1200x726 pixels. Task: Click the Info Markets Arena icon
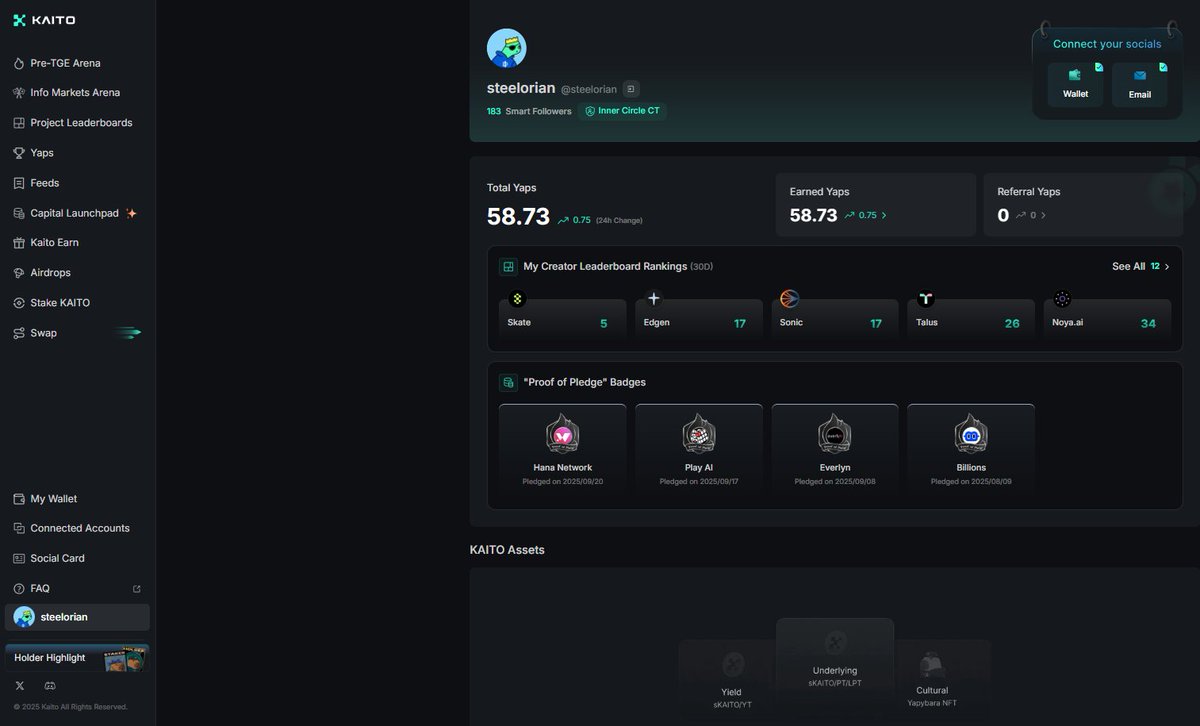[x=19, y=93]
